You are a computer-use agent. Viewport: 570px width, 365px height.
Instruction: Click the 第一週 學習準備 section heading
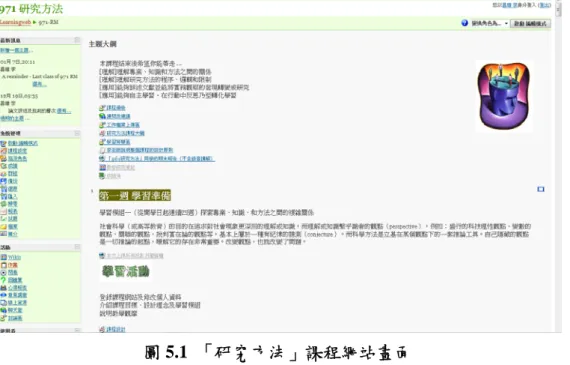click(135, 195)
